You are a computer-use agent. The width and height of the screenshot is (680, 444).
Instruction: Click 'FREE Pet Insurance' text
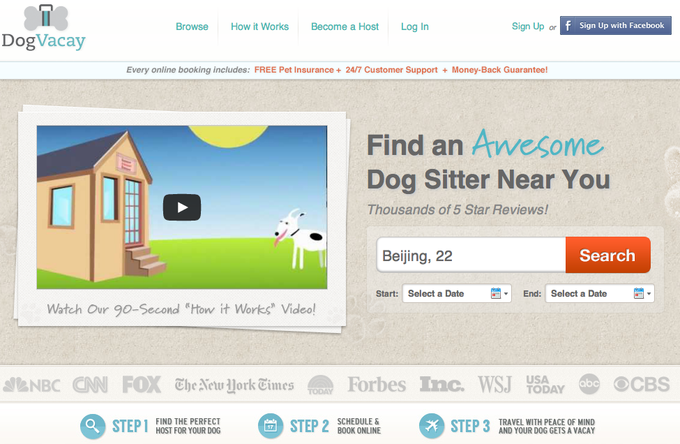pos(294,70)
